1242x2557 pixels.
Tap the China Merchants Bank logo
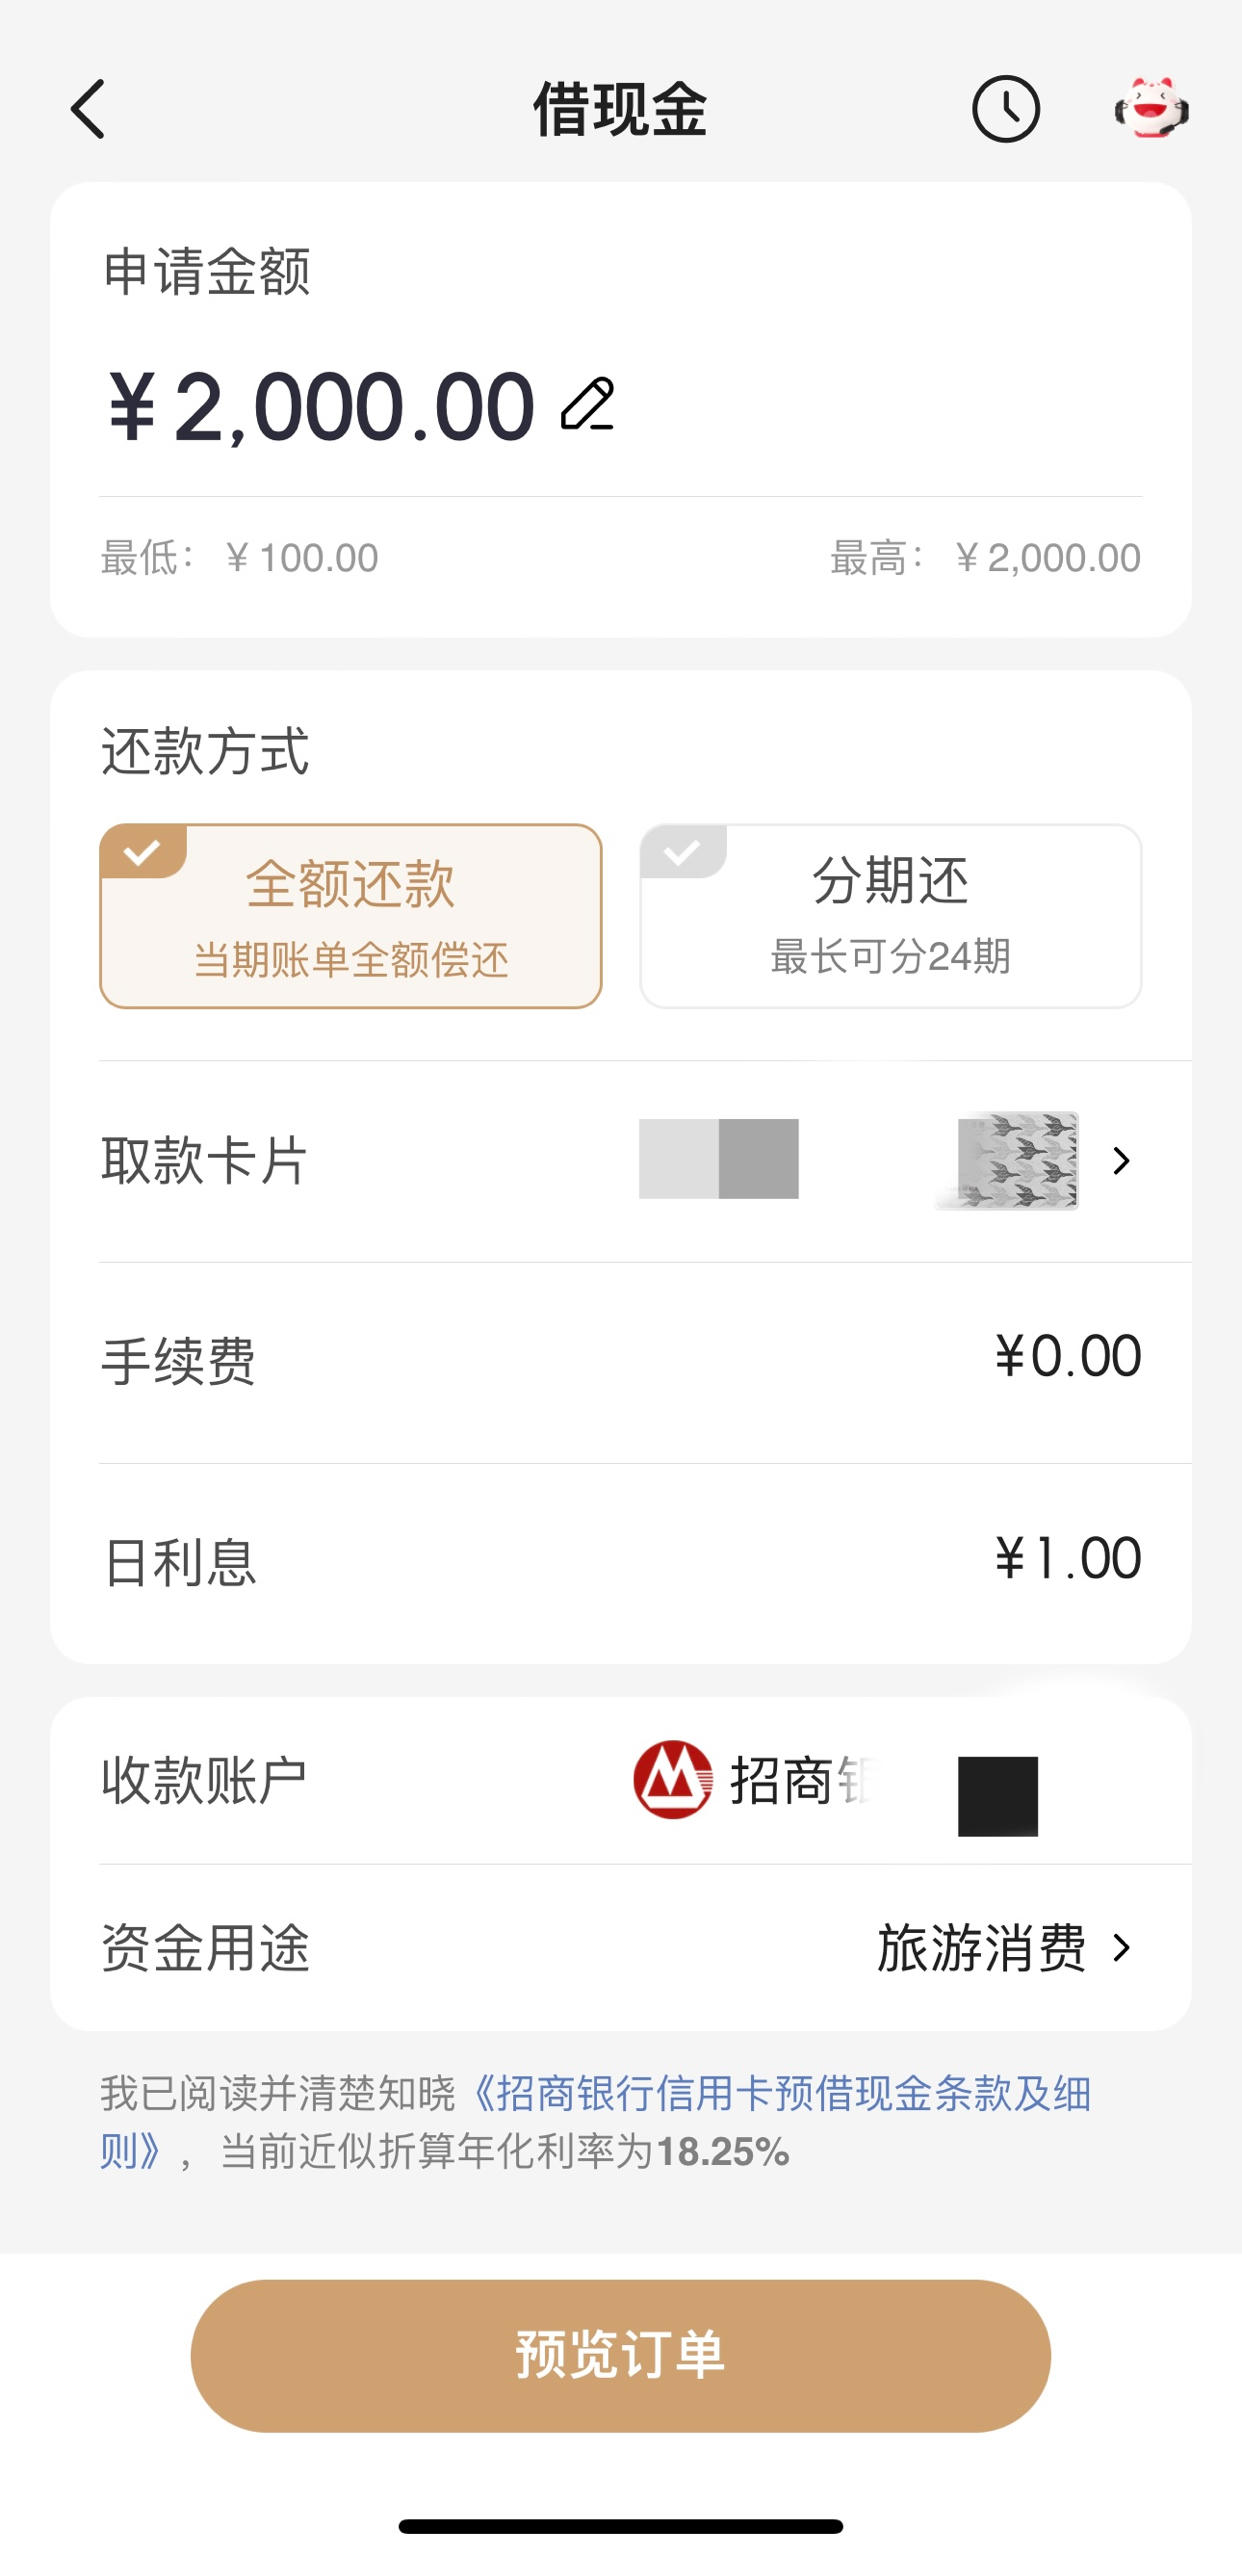click(673, 1780)
